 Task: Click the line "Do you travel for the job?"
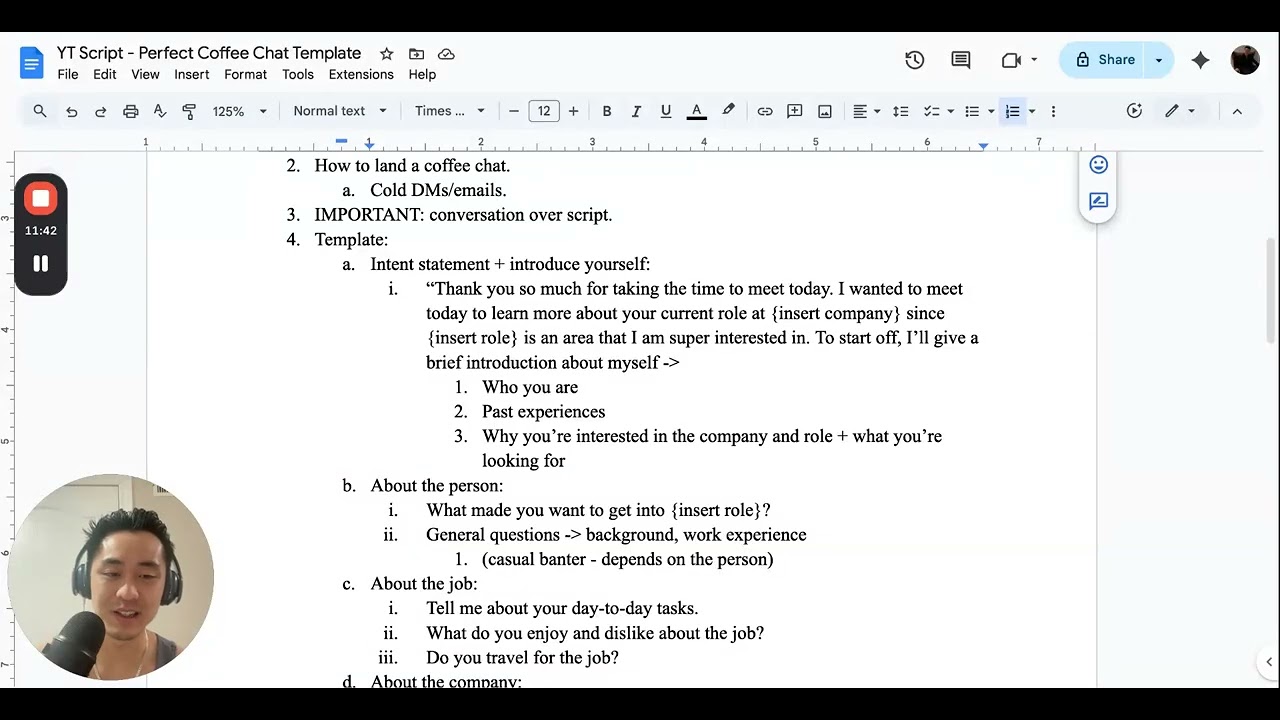522,658
